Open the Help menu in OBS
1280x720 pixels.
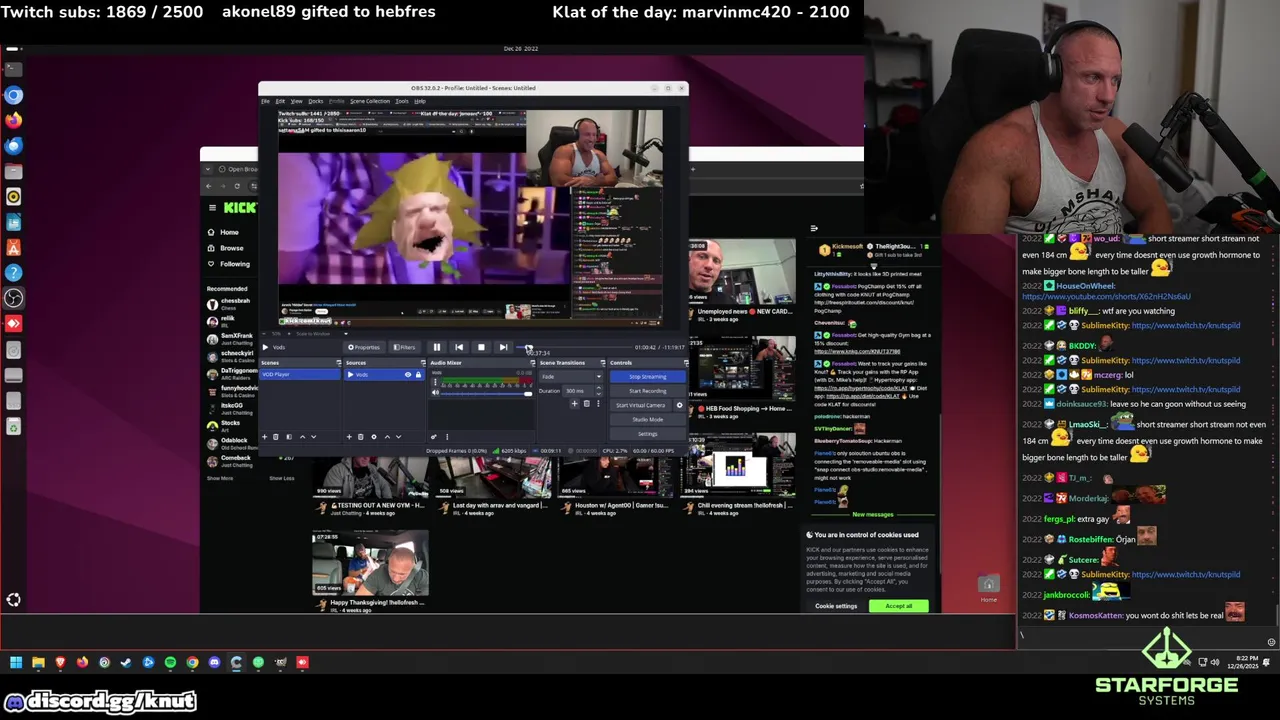[x=420, y=101]
